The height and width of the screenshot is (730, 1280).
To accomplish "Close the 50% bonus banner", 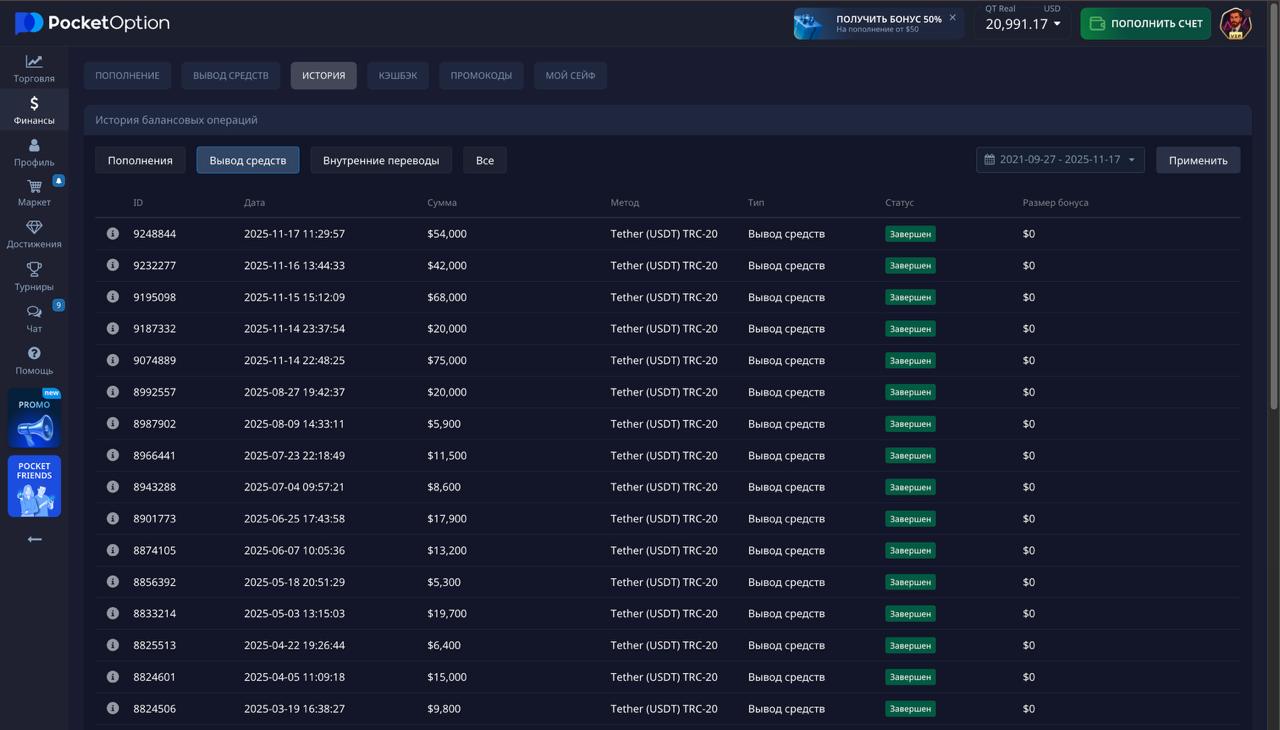I will (952, 17).
